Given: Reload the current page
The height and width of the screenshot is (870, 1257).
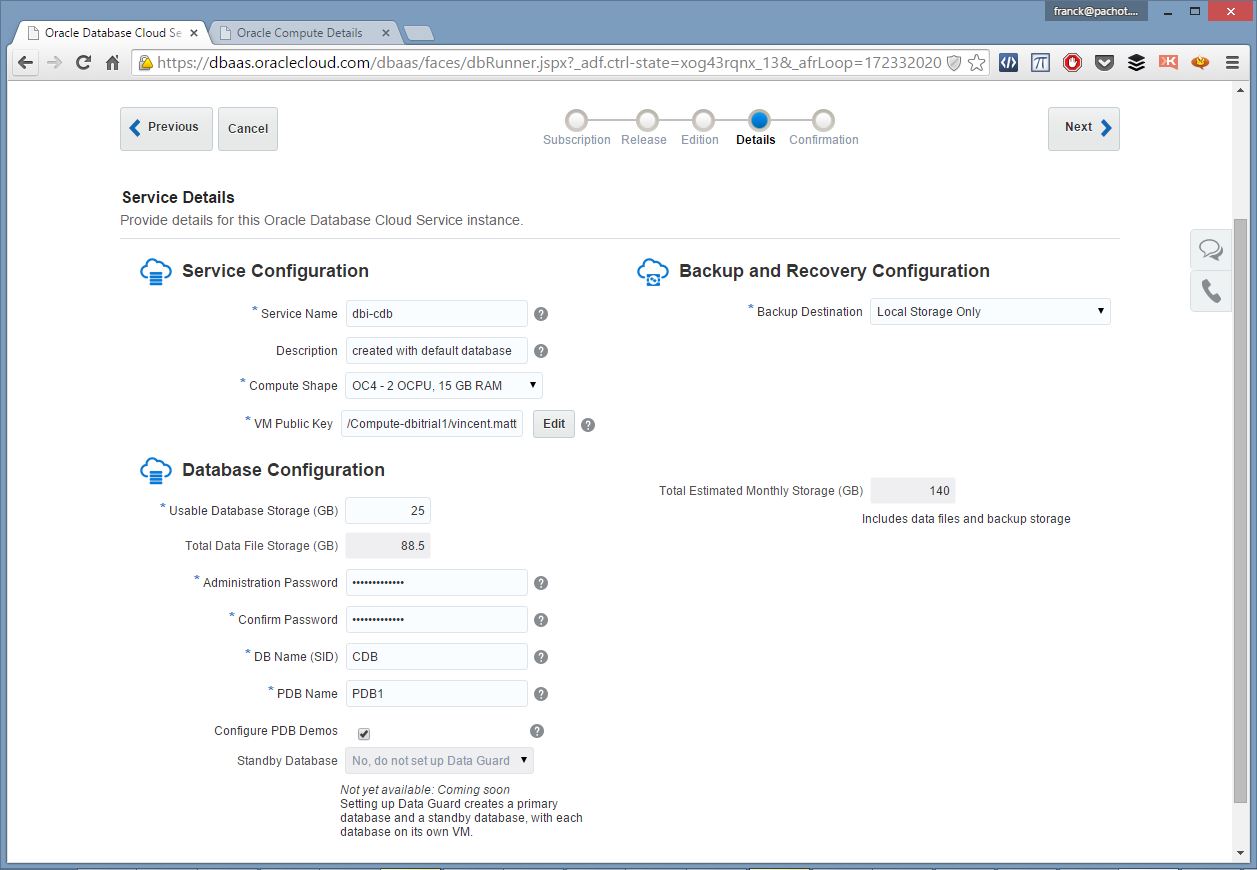Looking at the screenshot, I should point(84,63).
